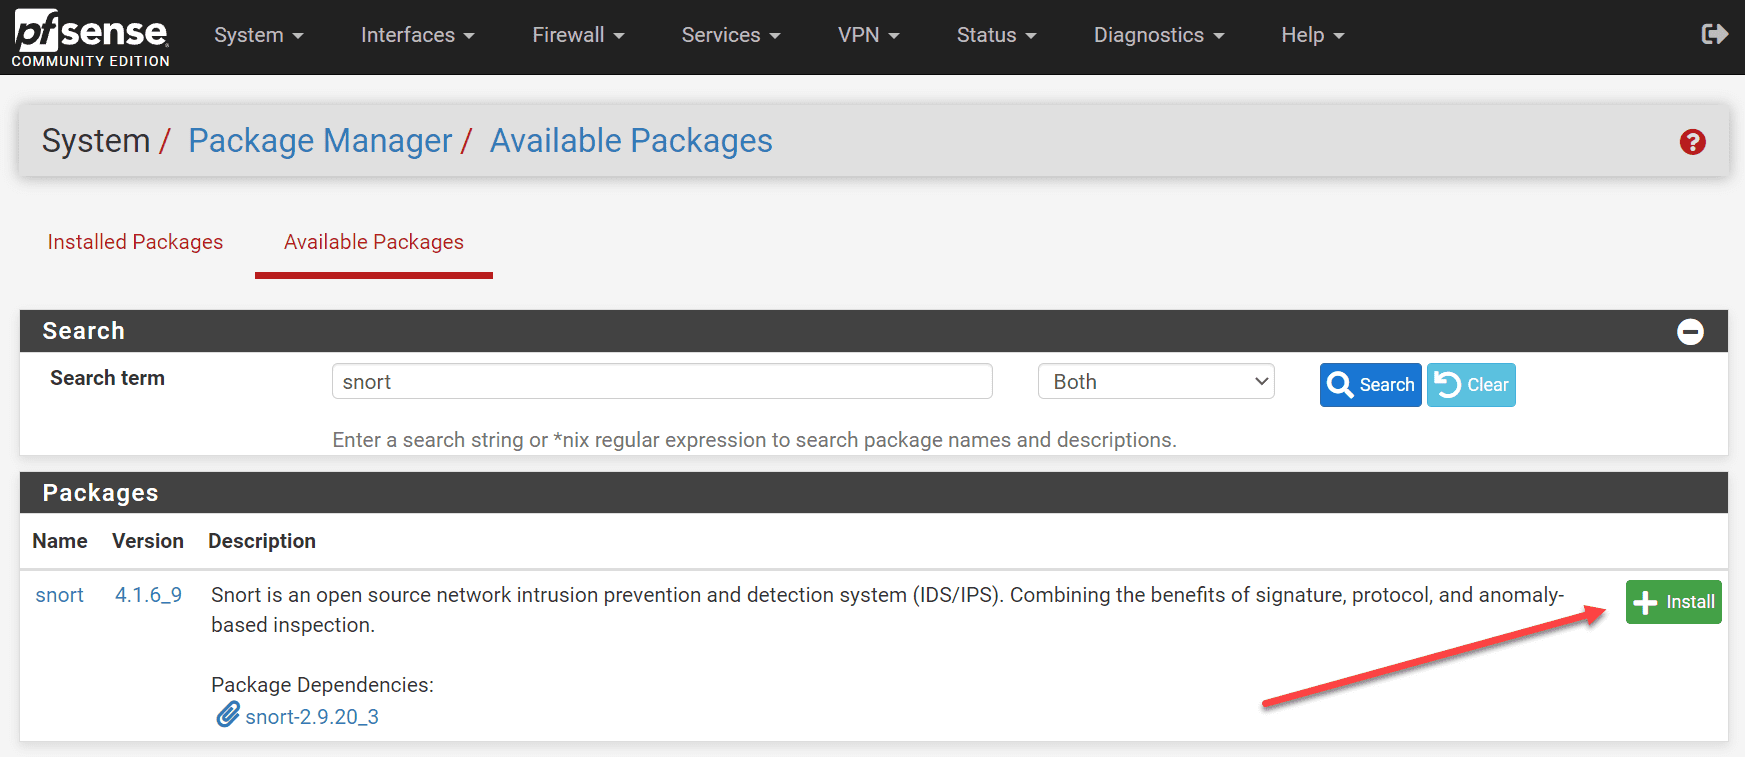The width and height of the screenshot is (1745, 757).
Task: Select the Available Packages tab
Action: pos(374,242)
